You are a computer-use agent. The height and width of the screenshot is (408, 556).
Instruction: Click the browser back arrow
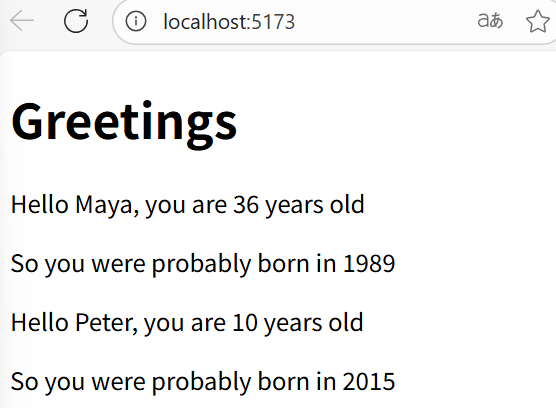[22, 21]
